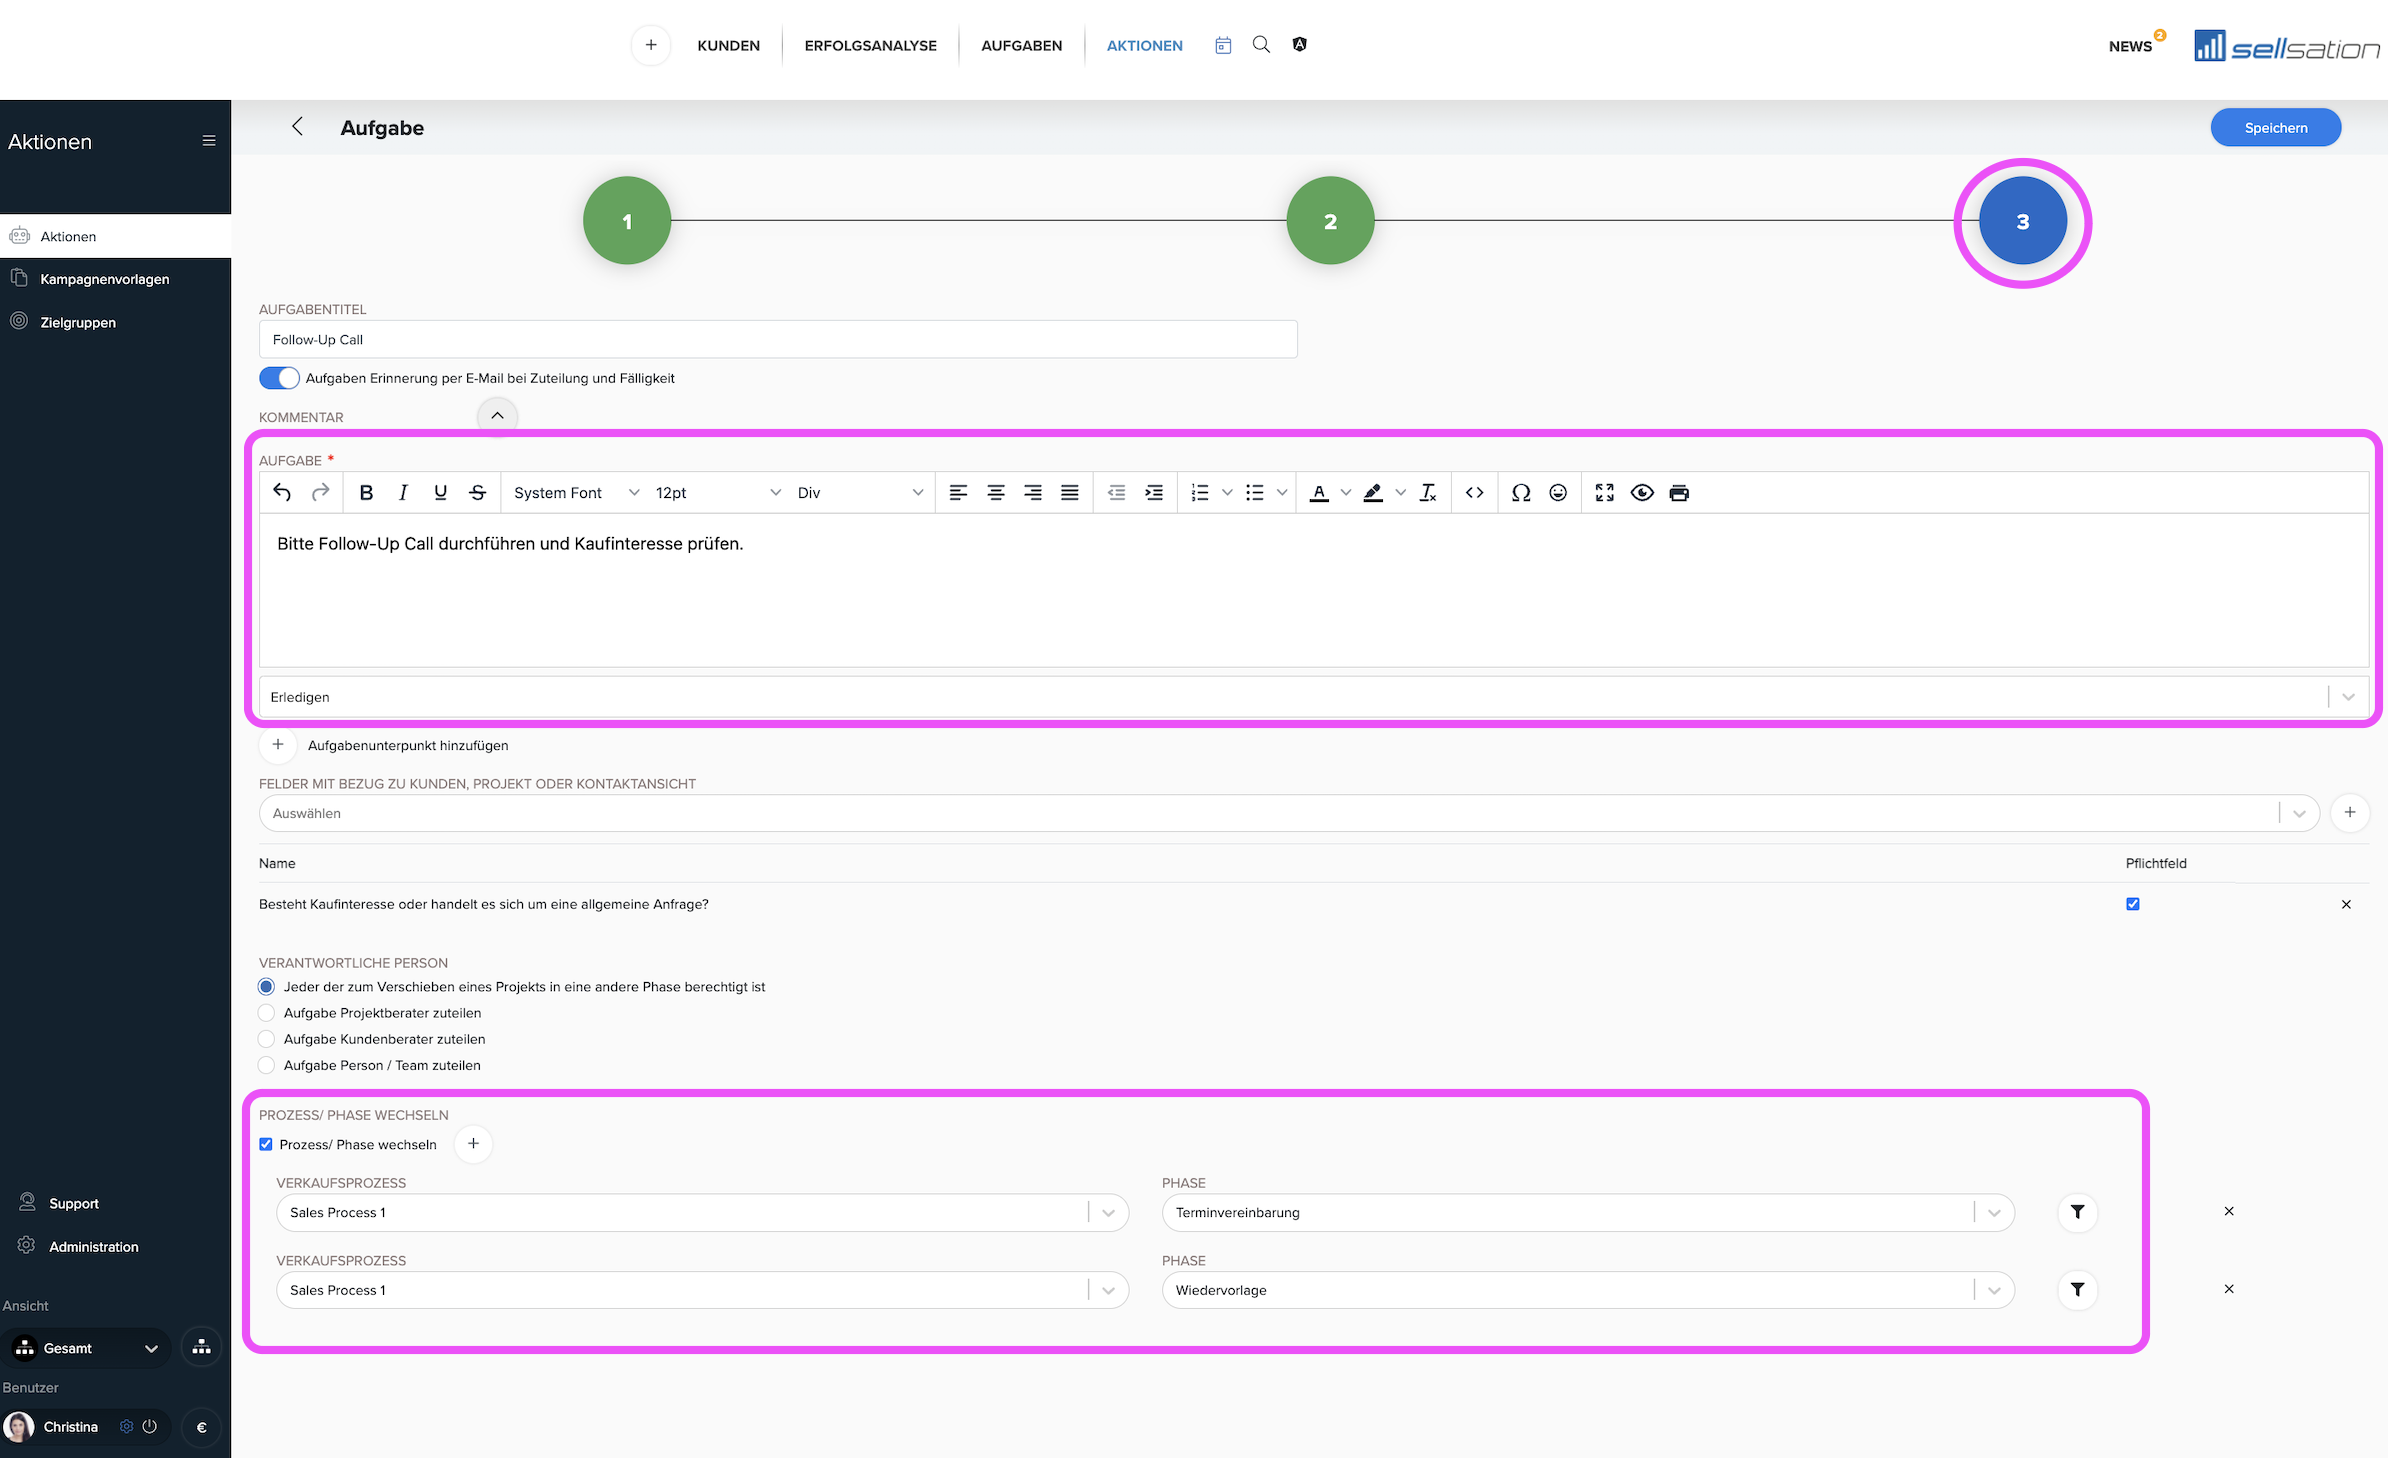Open the AKTIONEN menu
Viewport: 2388px width, 1458px height.
(x=1144, y=46)
